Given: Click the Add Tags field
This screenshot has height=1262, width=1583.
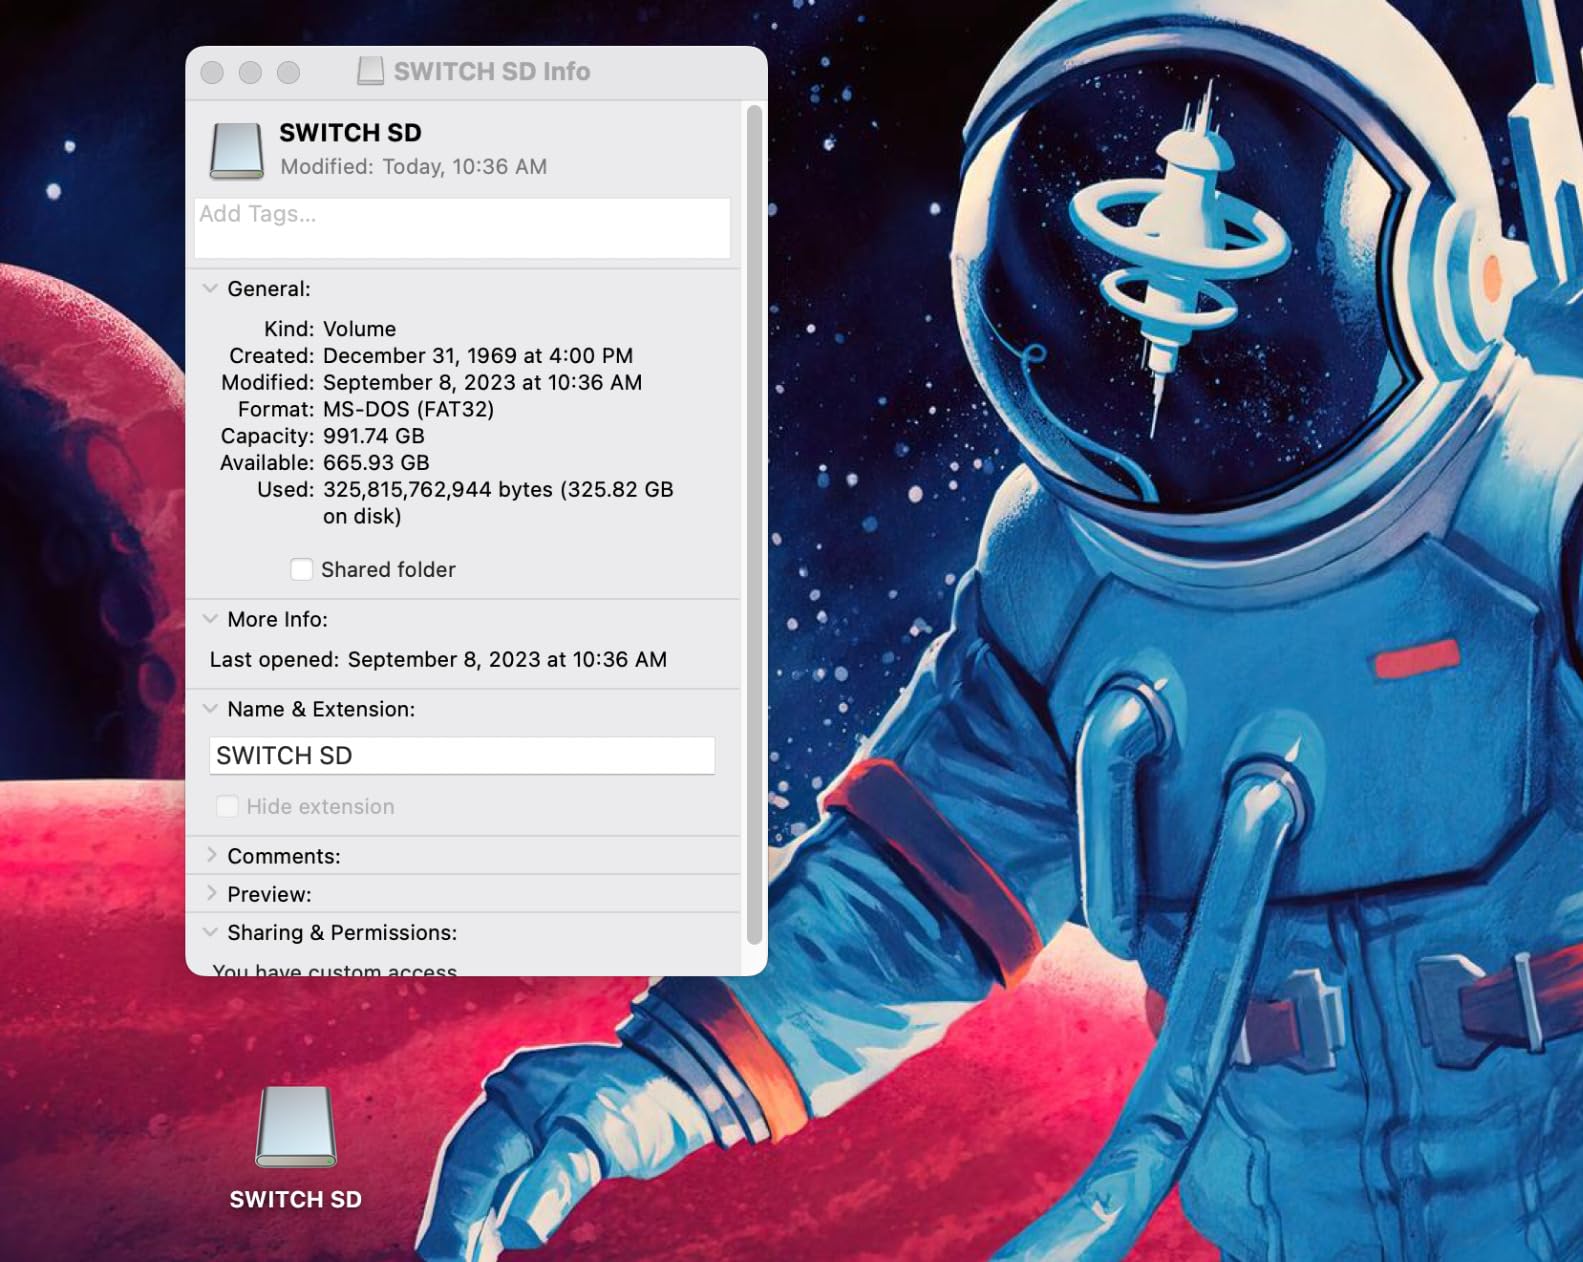Looking at the screenshot, I should pos(462,227).
